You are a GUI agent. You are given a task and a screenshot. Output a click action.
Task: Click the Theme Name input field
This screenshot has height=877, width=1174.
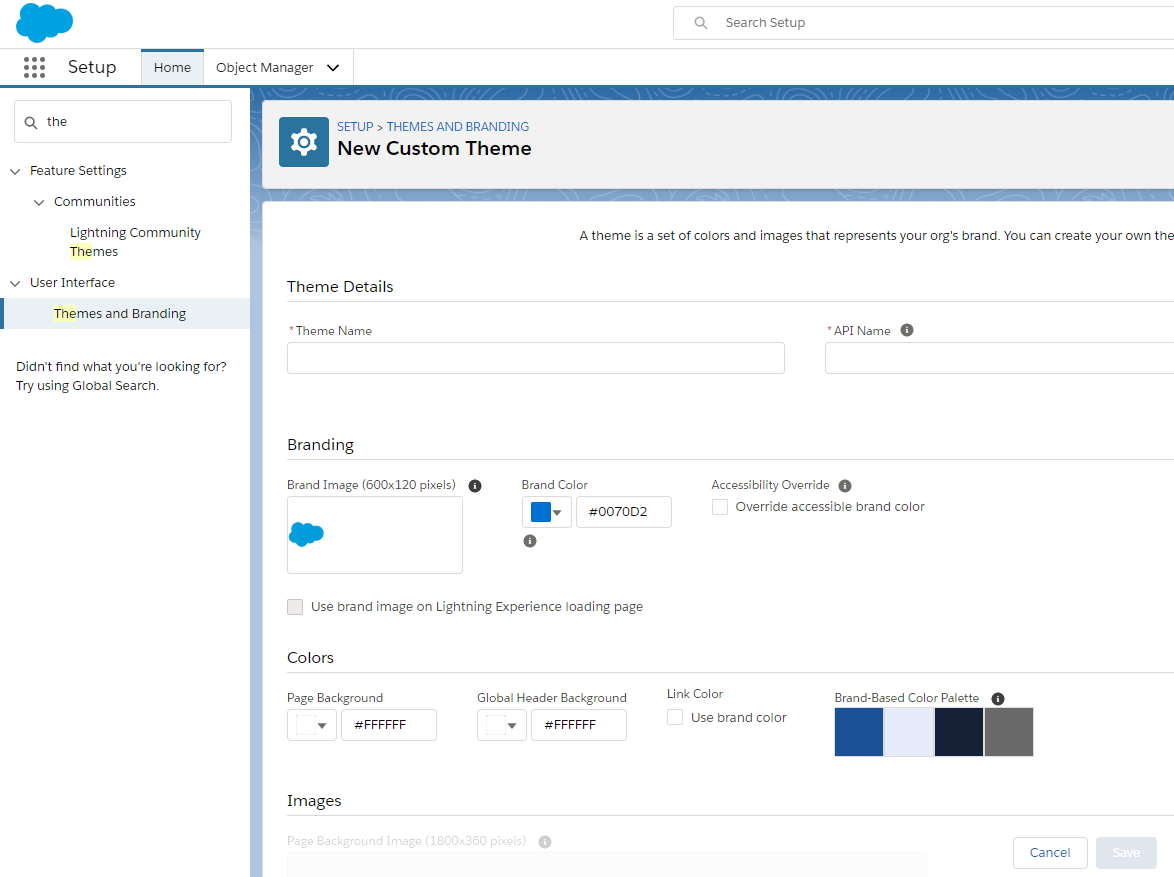[x=535, y=358]
